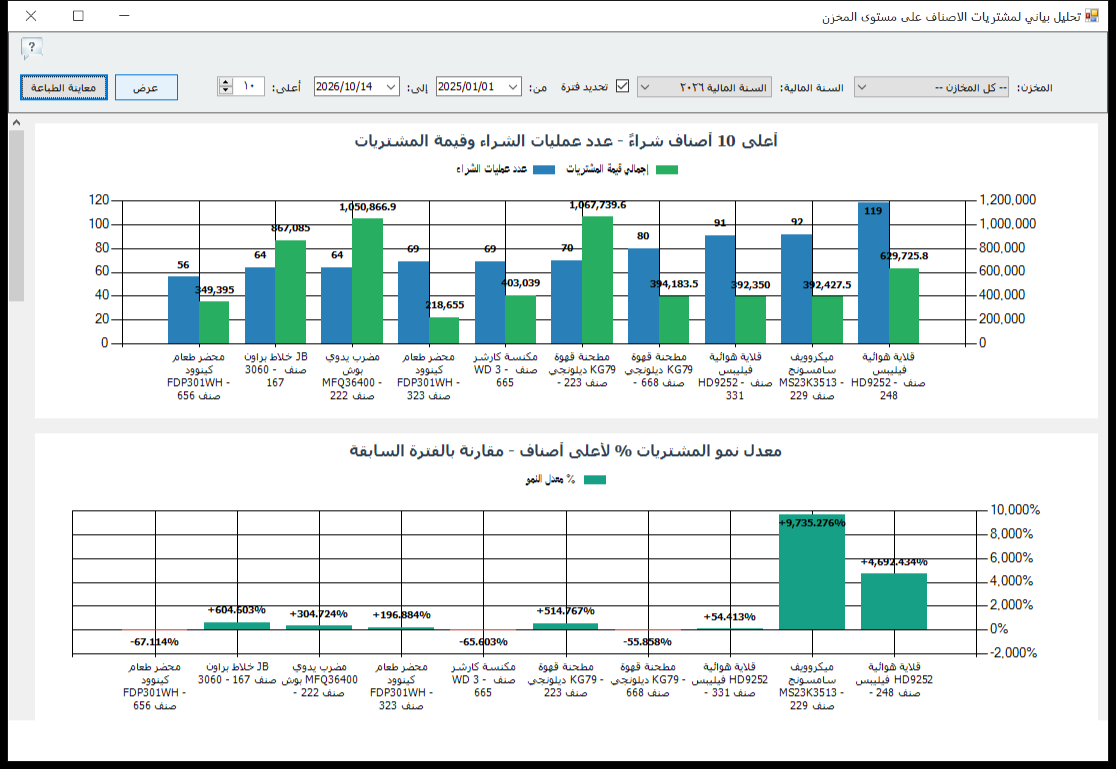Click the معدل النمو legend swatch
Image resolution: width=1116 pixels, height=769 pixels.
[x=594, y=480]
